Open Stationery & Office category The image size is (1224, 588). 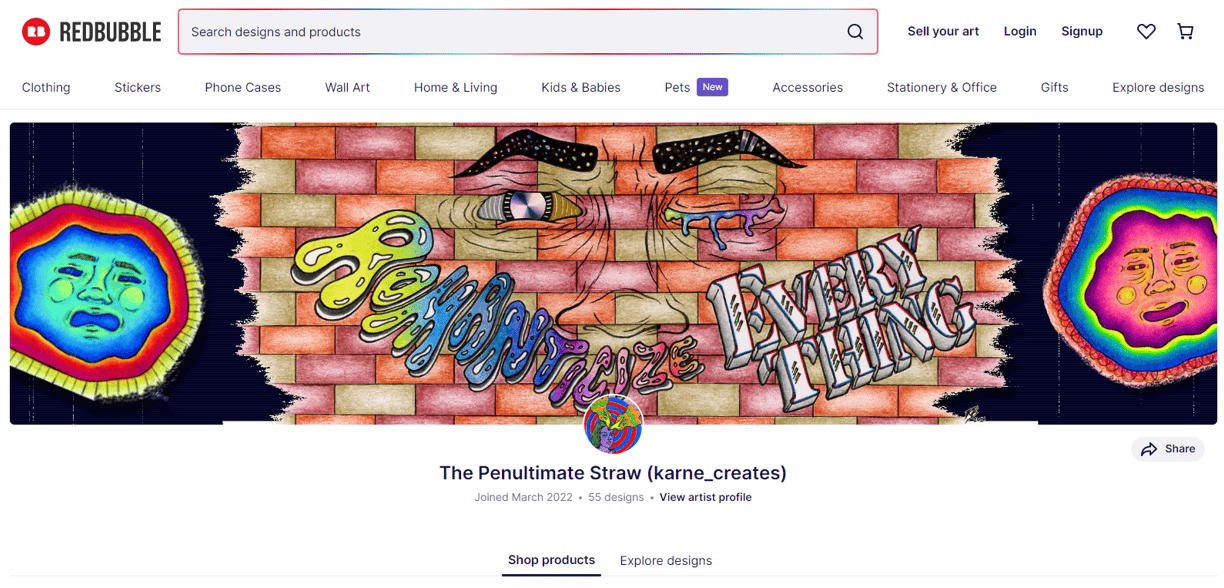click(942, 88)
